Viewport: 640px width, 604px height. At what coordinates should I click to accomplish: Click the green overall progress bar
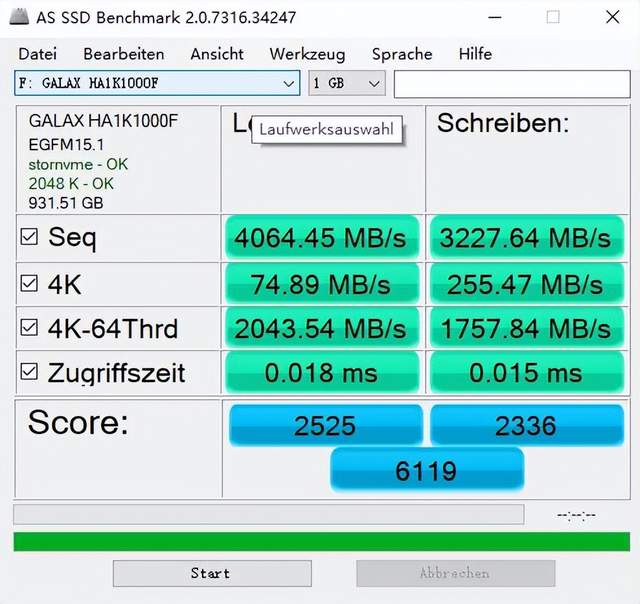point(322,541)
